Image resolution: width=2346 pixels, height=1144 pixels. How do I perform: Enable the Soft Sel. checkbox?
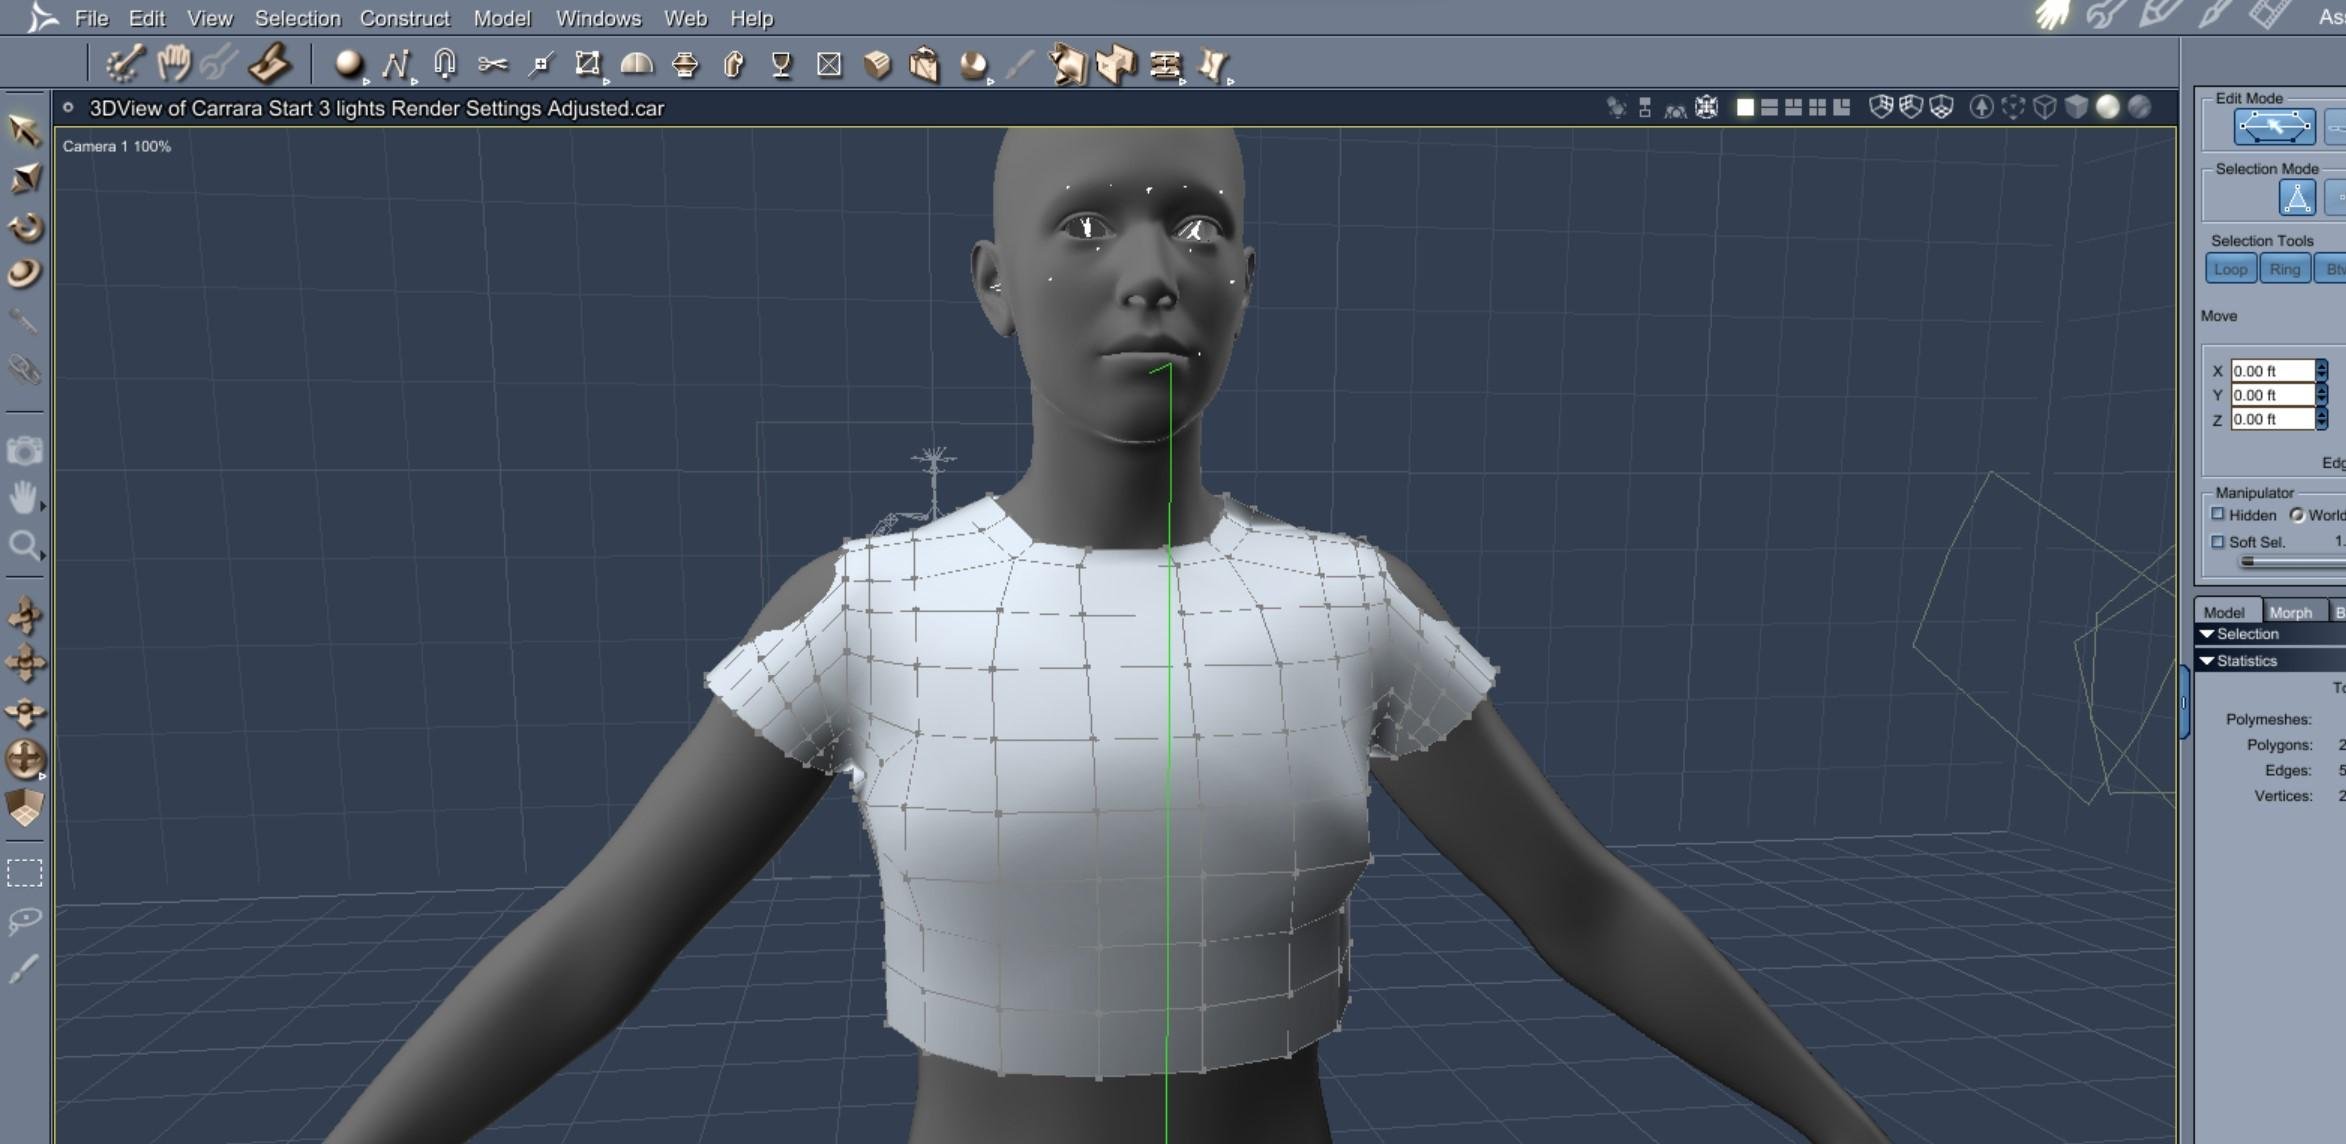[2218, 541]
